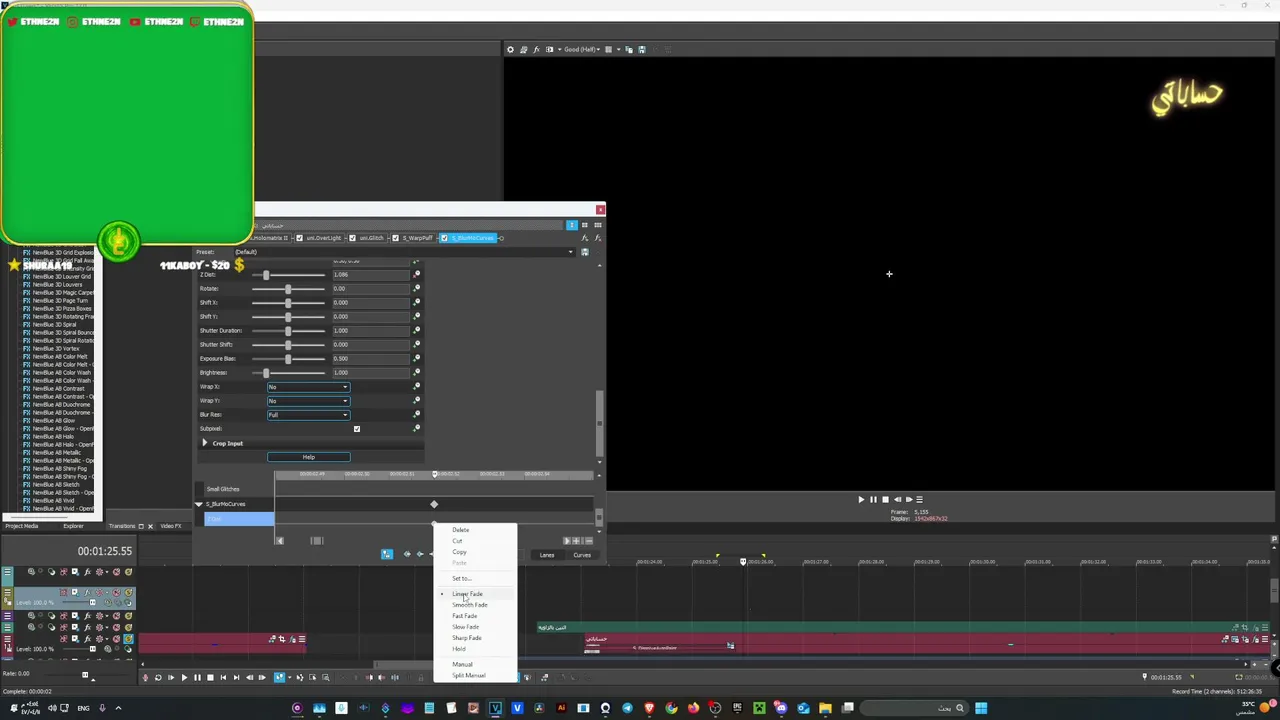Switch to the Transitions tab
The height and width of the screenshot is (720, 1280).
122,526
